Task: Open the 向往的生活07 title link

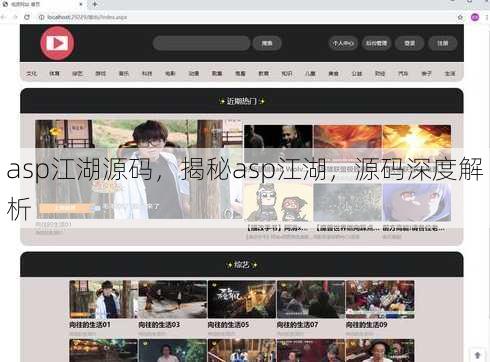Action: click(297, 325)
